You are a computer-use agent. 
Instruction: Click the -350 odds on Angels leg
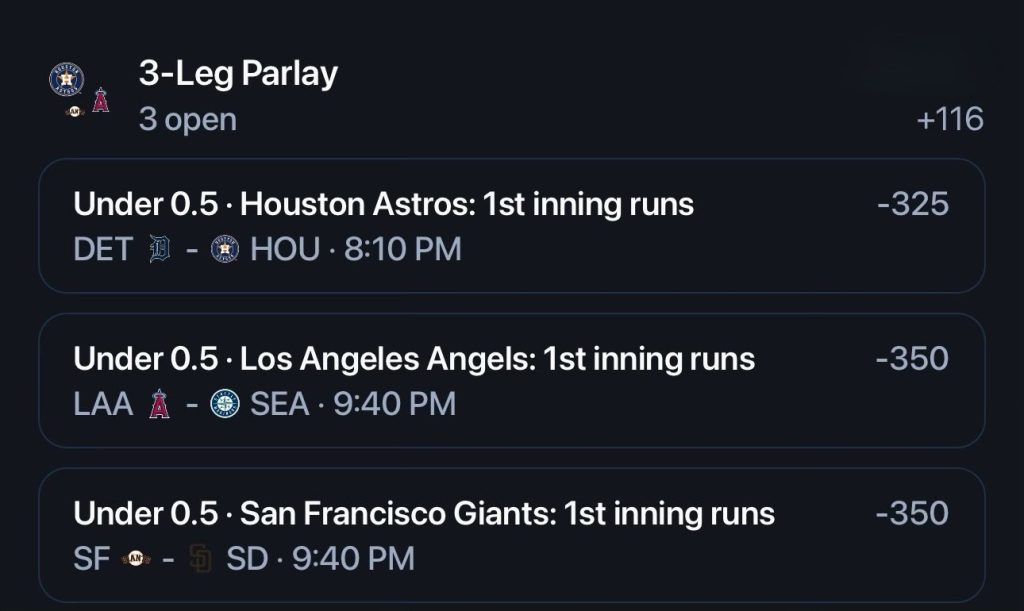point(912,358)
